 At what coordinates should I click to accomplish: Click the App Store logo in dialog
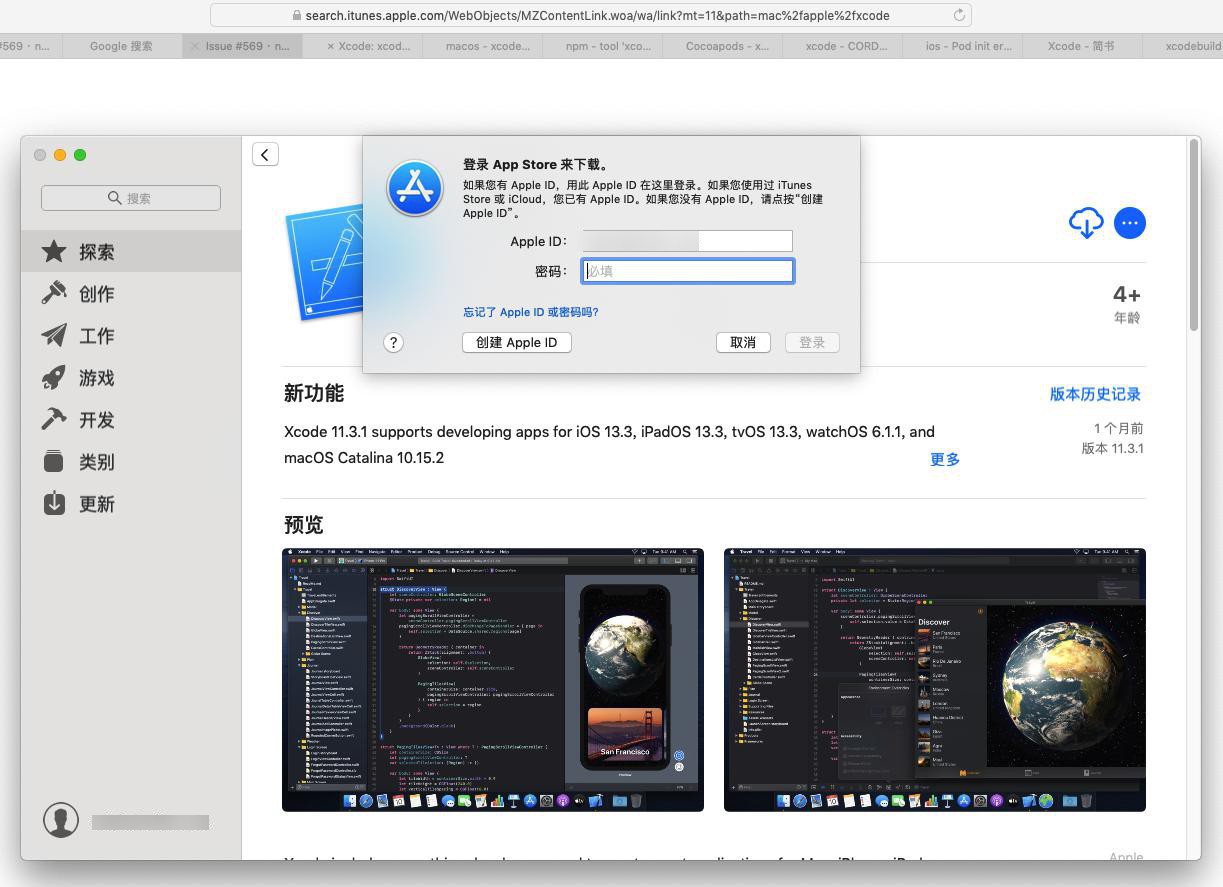(x=415, y=188)
